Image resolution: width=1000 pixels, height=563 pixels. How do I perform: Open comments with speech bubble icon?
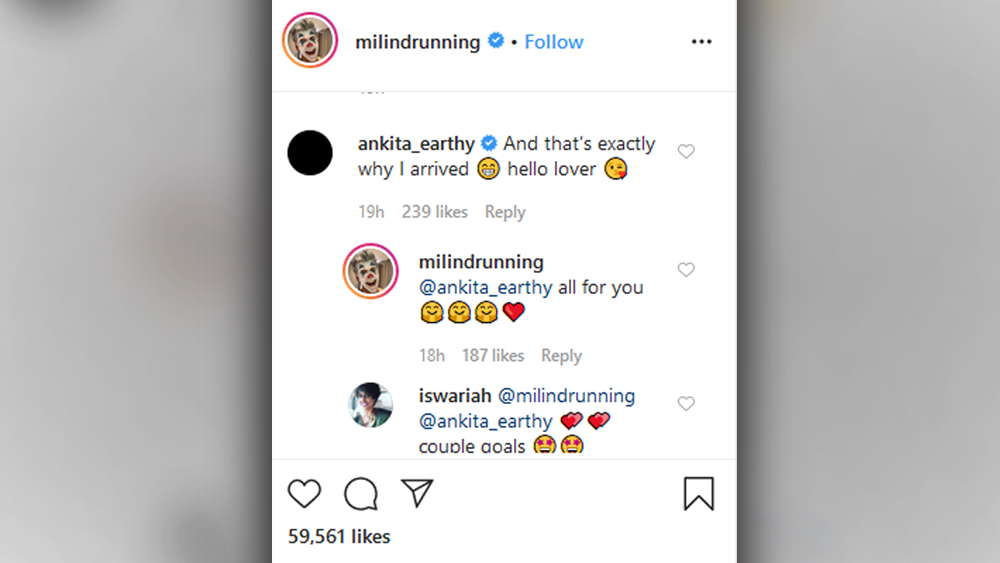[x=360, y=494]
